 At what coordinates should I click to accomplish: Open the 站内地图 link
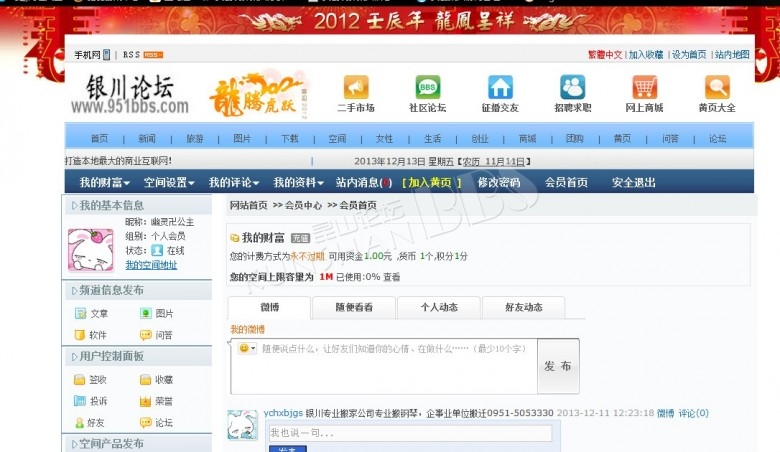(732, 55)
